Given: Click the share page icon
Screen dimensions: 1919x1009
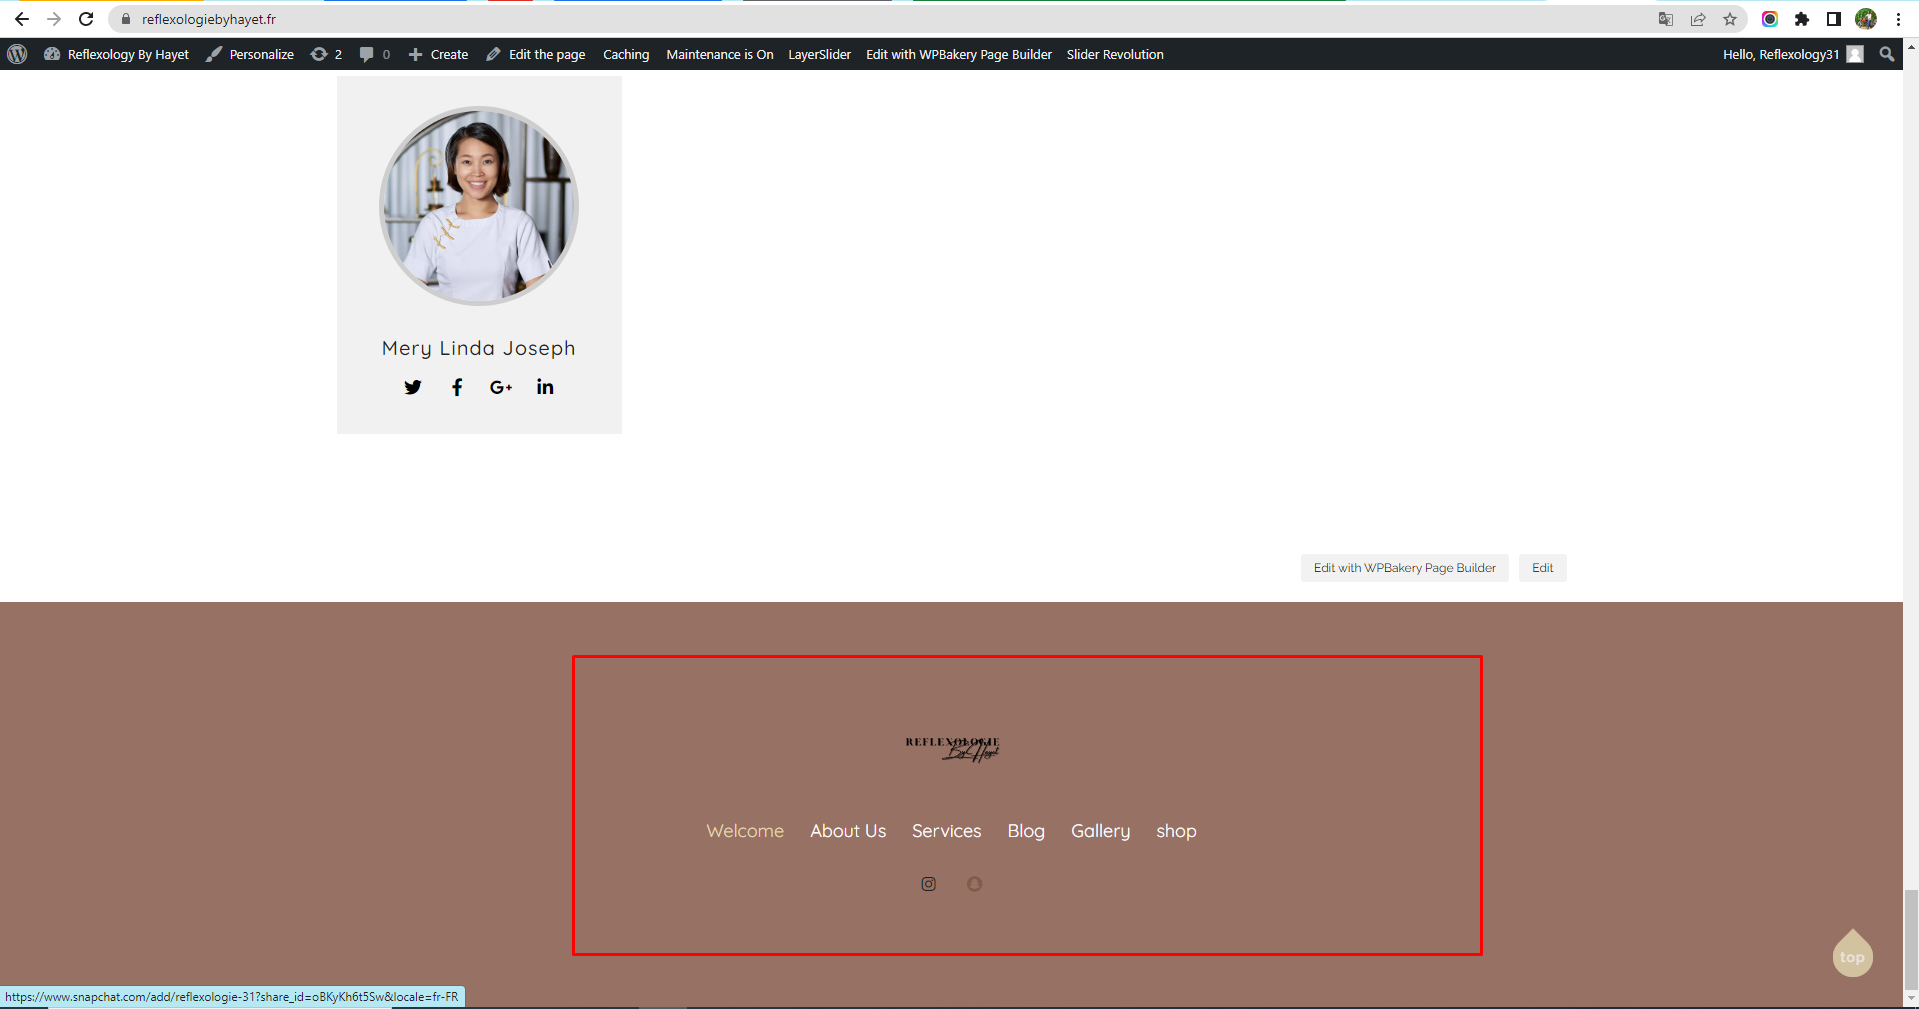Looking at the screenshot, I should click(1698, 19).
